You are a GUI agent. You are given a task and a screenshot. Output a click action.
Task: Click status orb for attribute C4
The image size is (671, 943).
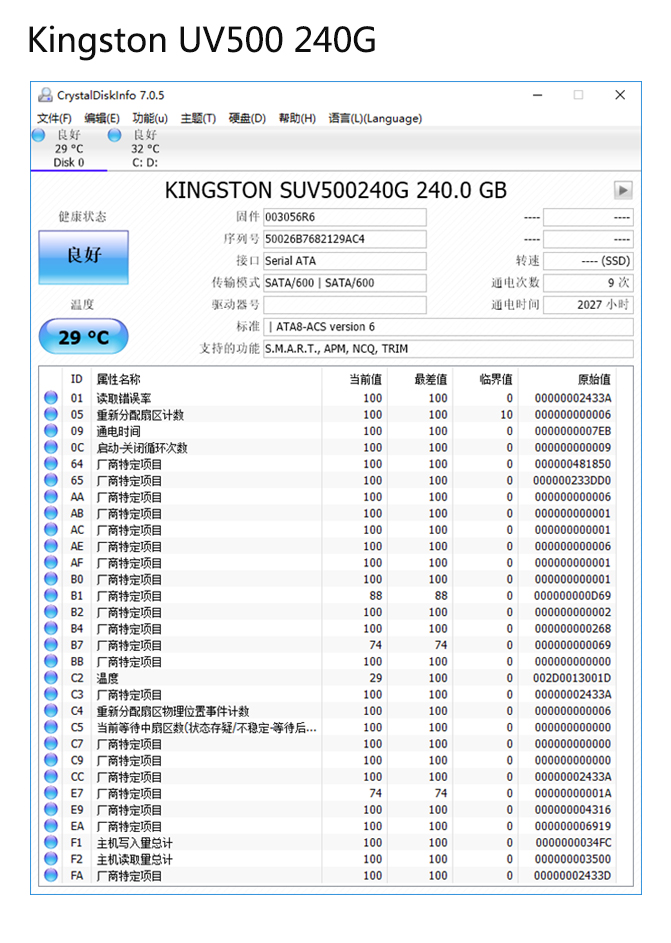51,710
